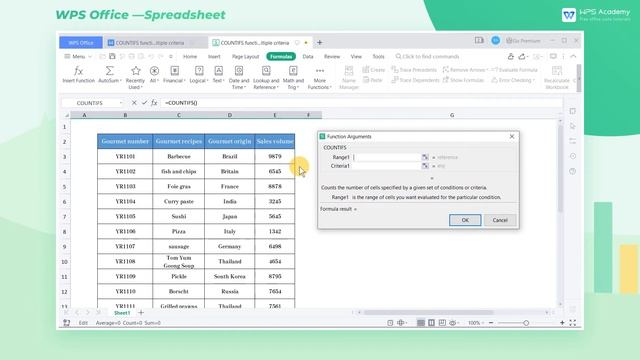The height and width of the screenshot is (360, 640).
Task: Open Lookup and Reference functions
Action: (x=266, y=78)
